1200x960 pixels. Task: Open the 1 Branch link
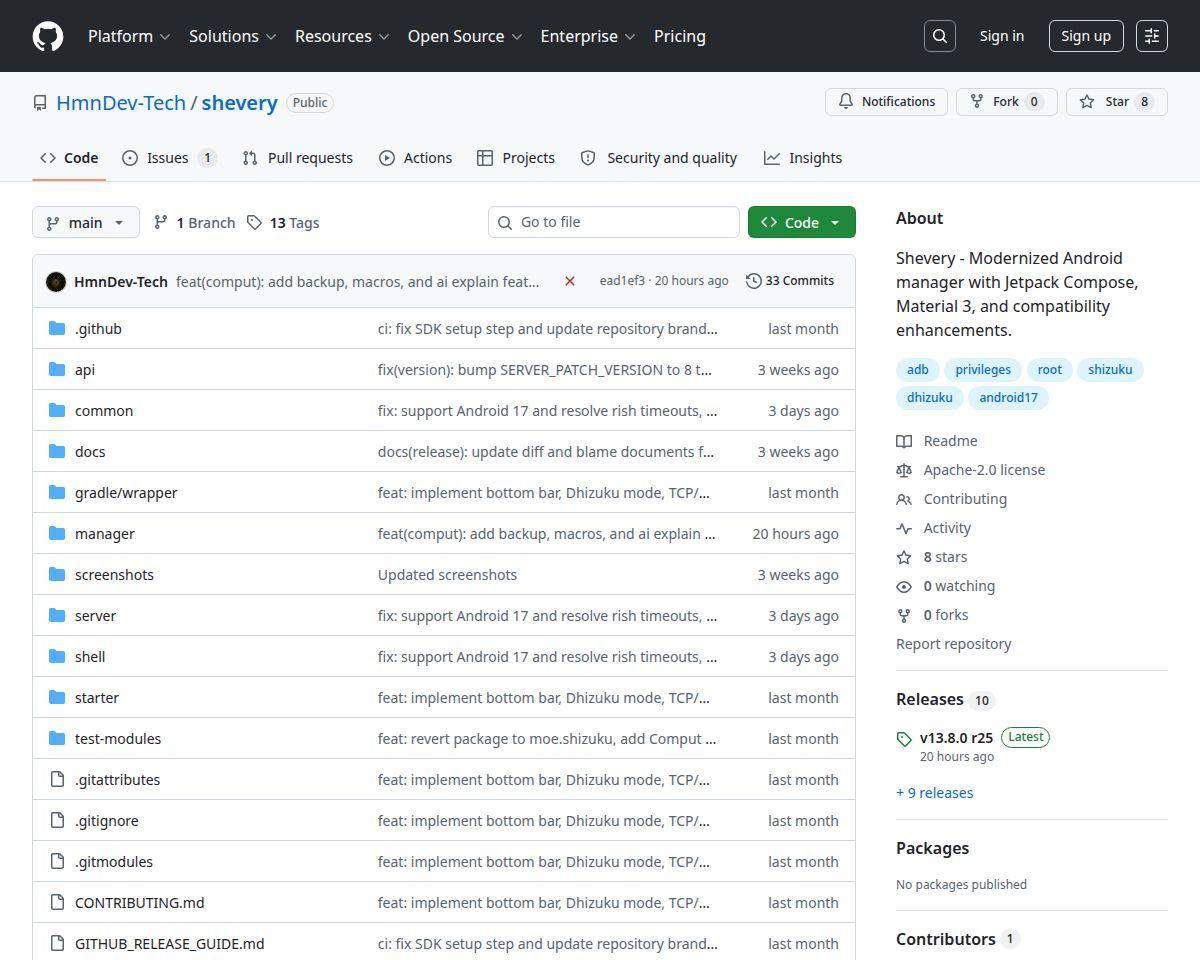194,222
